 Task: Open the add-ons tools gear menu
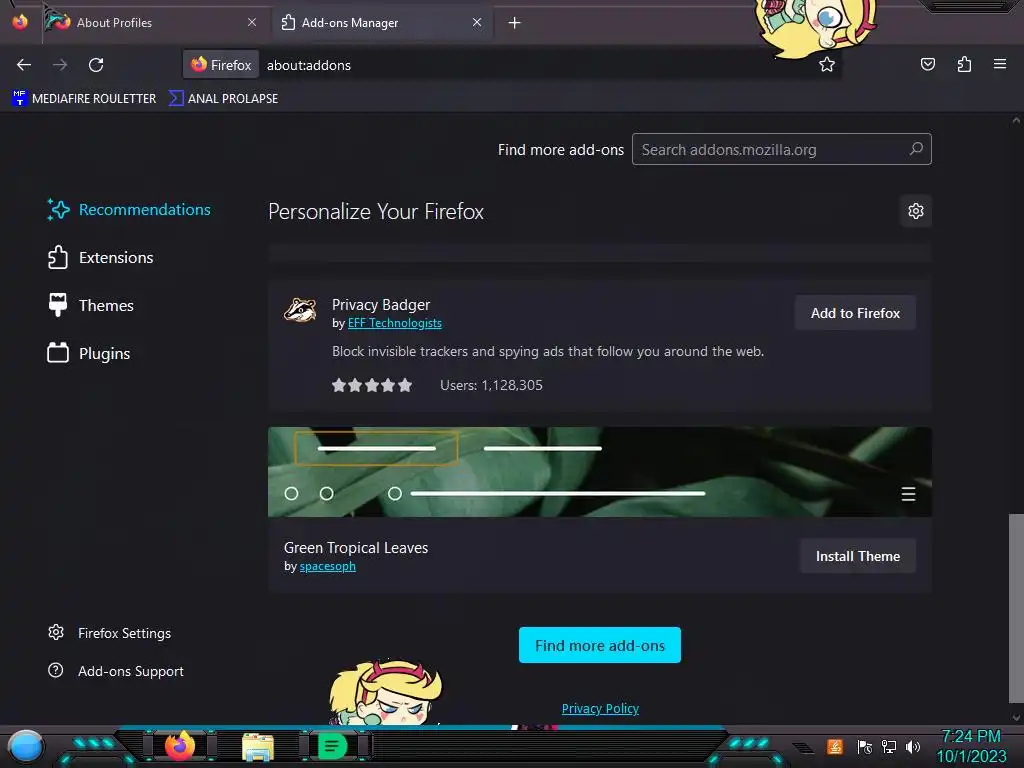point(916,211)
